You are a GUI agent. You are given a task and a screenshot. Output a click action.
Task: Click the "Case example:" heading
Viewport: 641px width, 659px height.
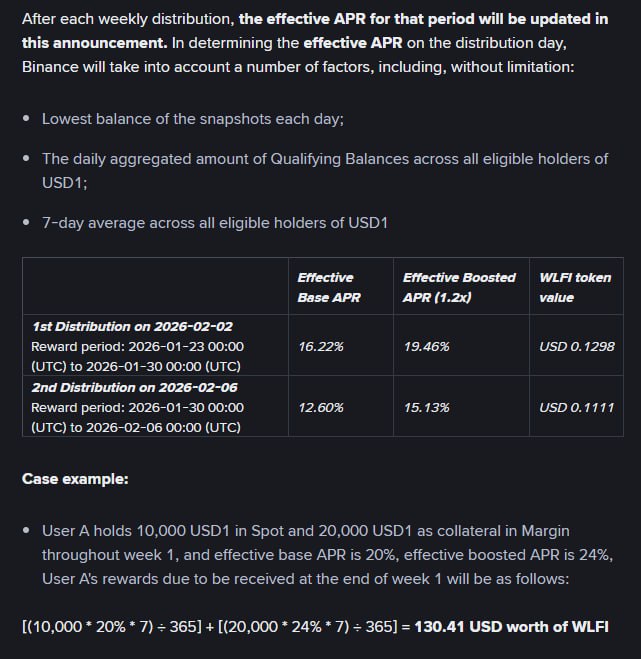click(75, 479)
